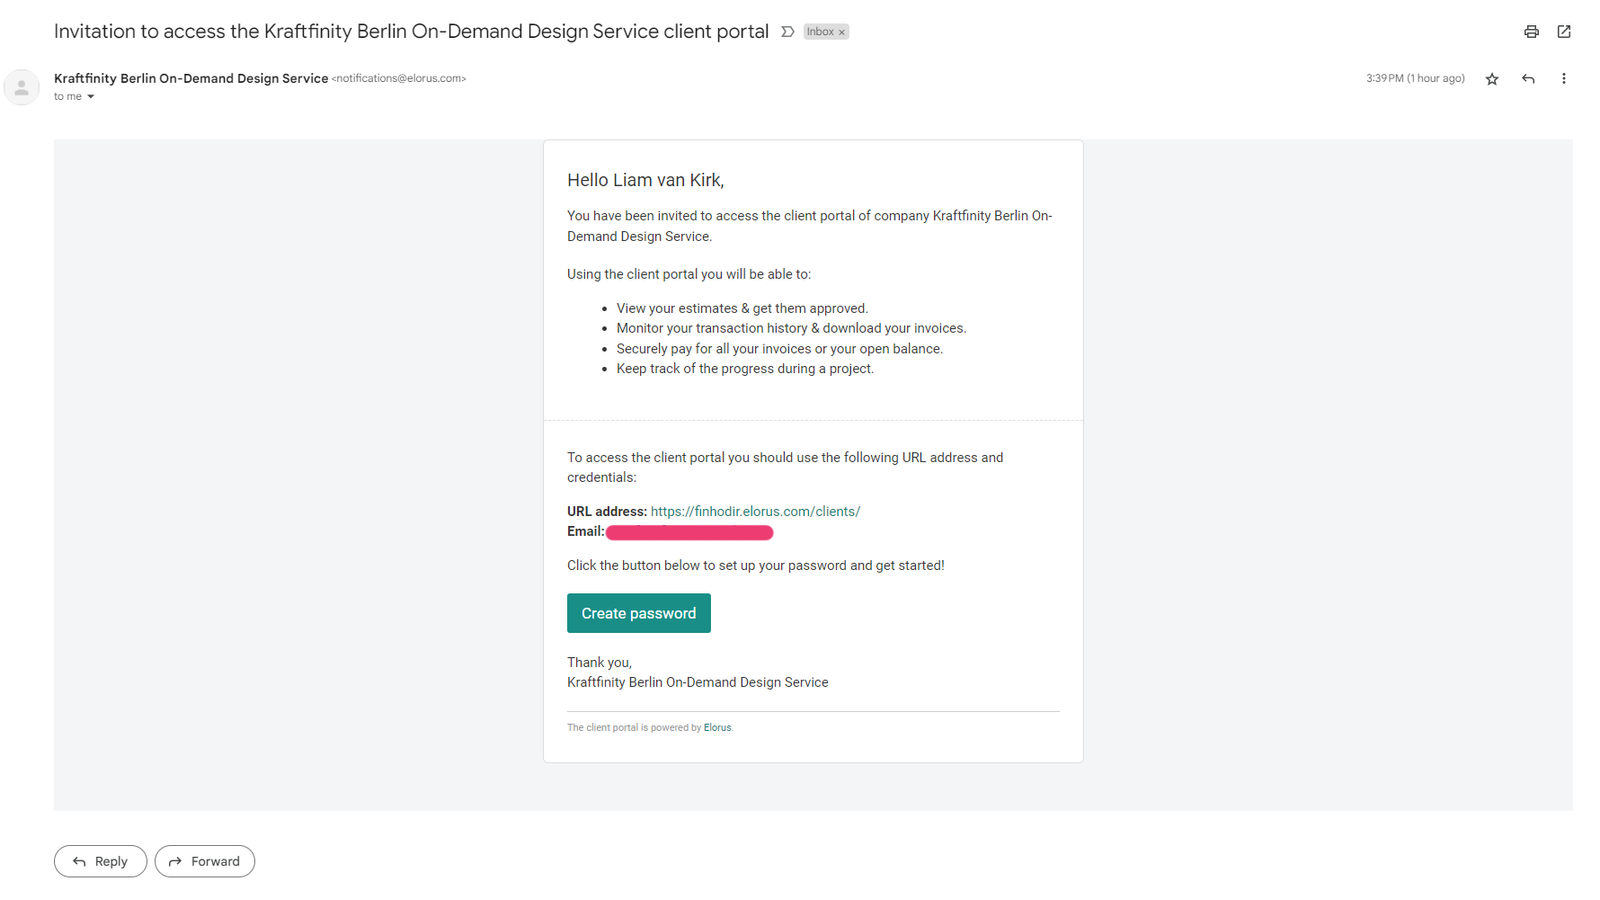Image resolution: width=1600 pixels, height=900 pixels.
Task: Print this email with the printer icon
Action: tap(1531, 32)
